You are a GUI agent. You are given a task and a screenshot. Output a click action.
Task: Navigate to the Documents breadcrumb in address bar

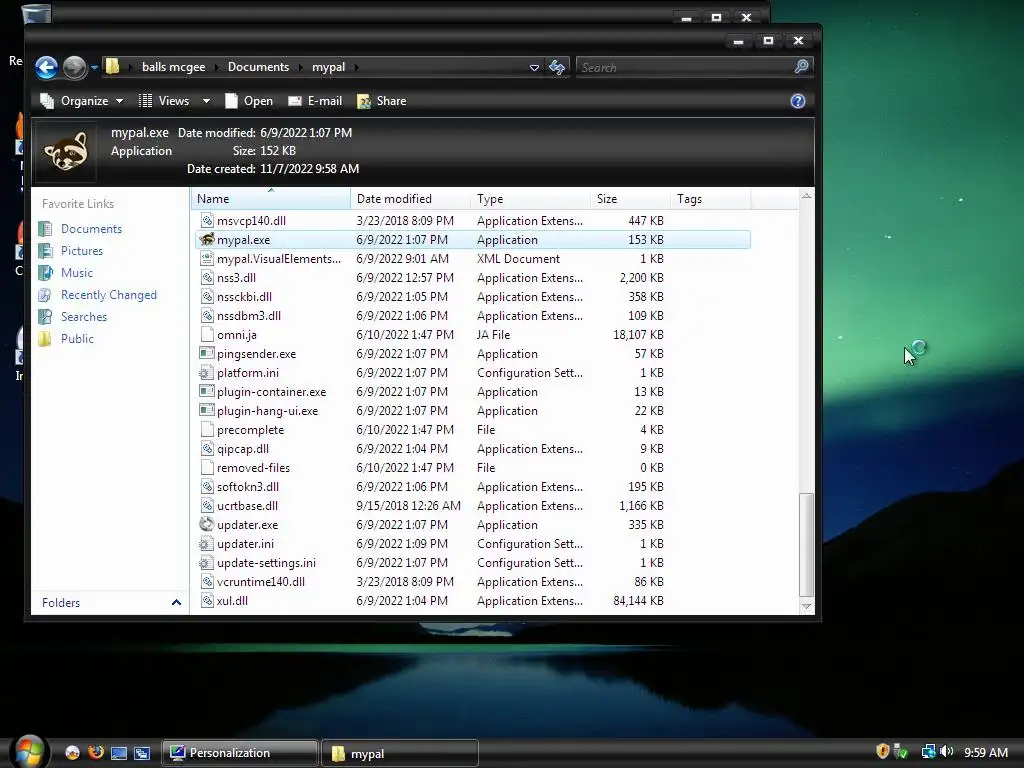(258, 67)
